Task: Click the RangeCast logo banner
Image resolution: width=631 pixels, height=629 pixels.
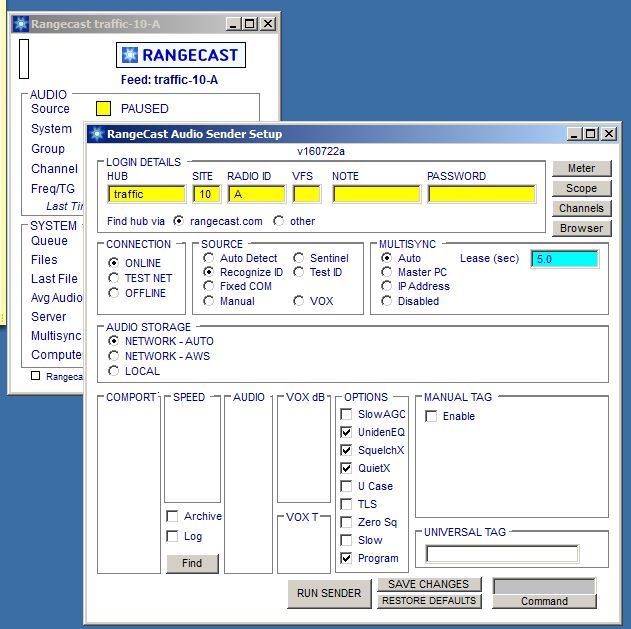Action: click(x=180, y=55)
